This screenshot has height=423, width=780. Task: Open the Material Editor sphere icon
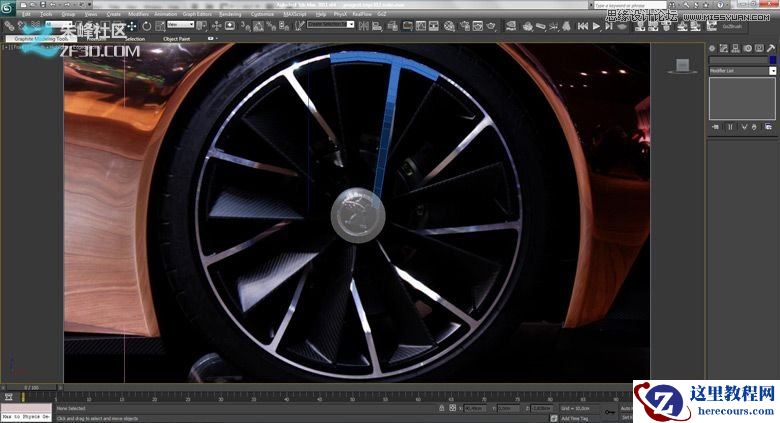click(x=449, y=26)
